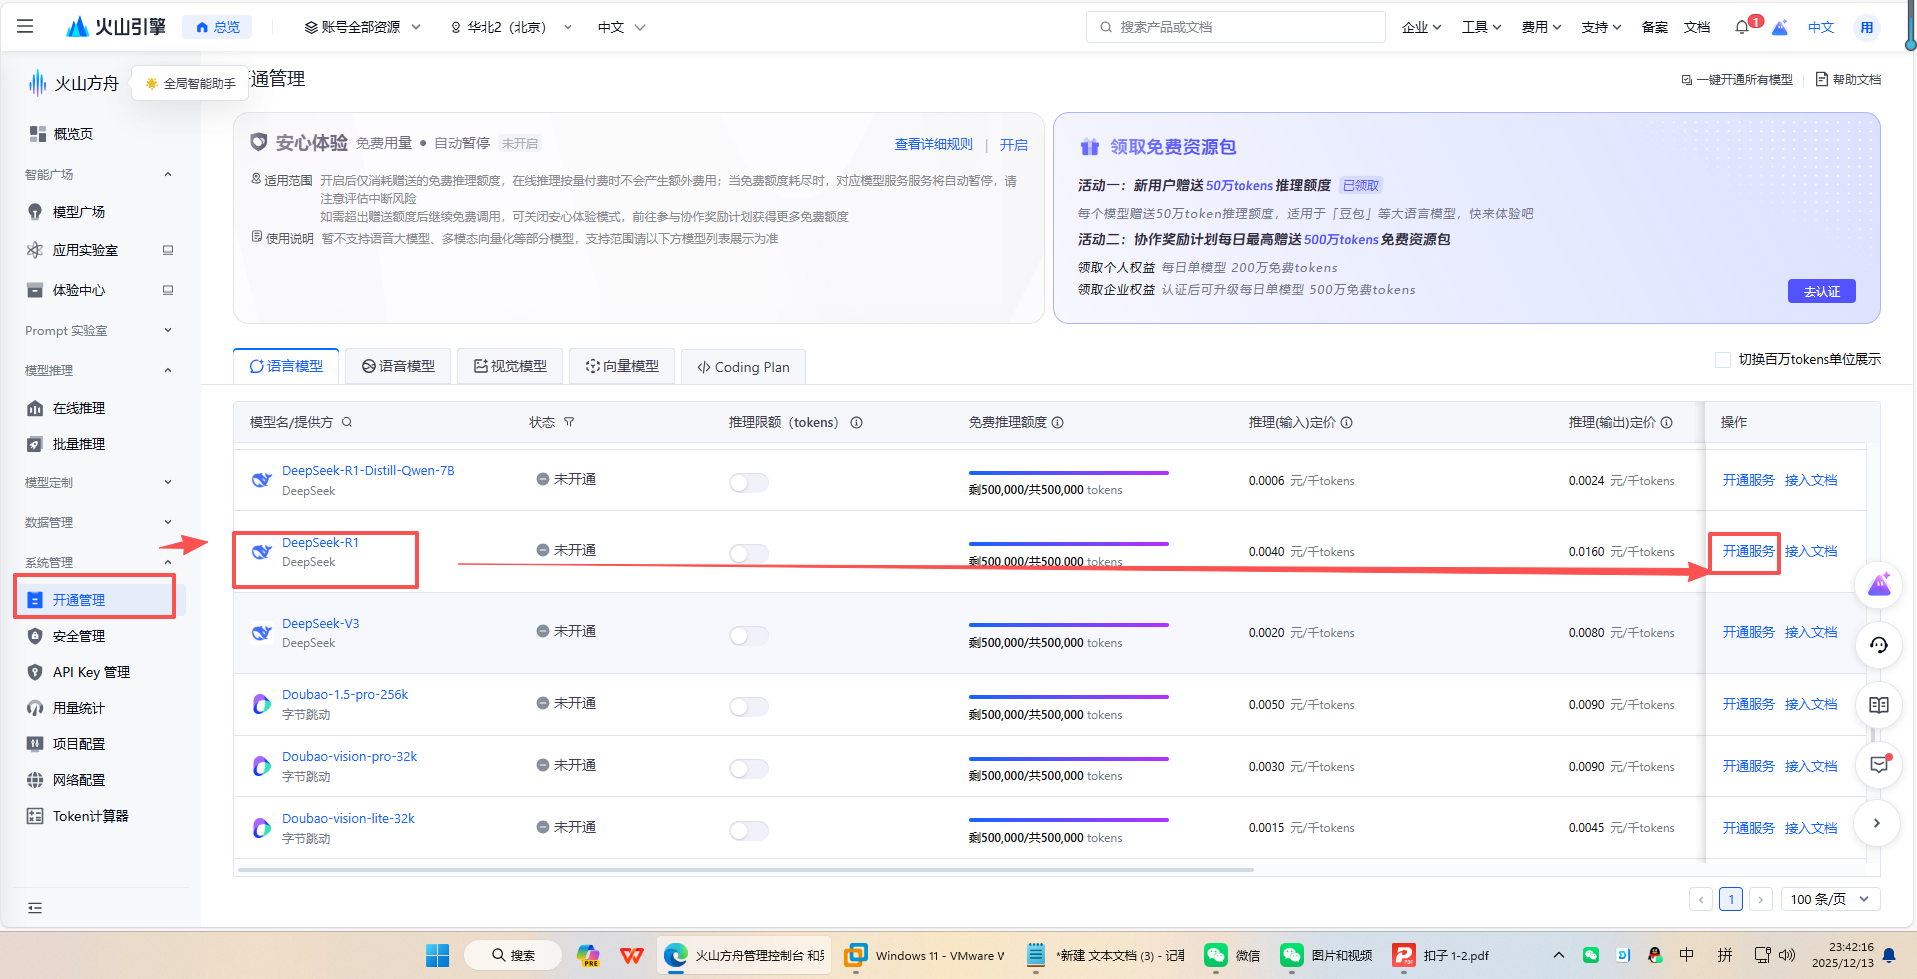
Task: Collapse the 系统管理 sidebar section
Action: click(x=167, y=562)
